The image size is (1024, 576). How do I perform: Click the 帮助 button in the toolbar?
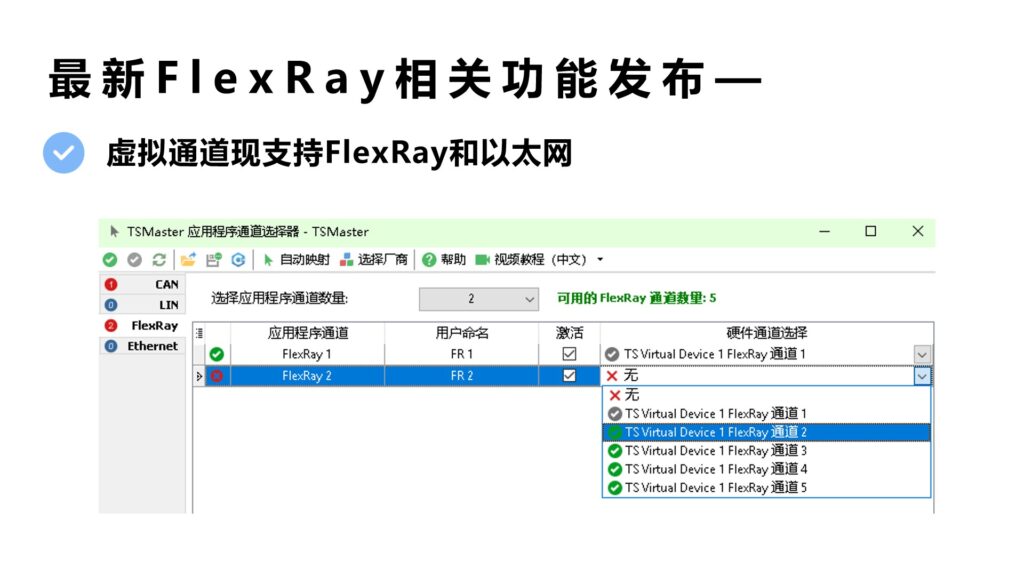[x=449, y=259]
